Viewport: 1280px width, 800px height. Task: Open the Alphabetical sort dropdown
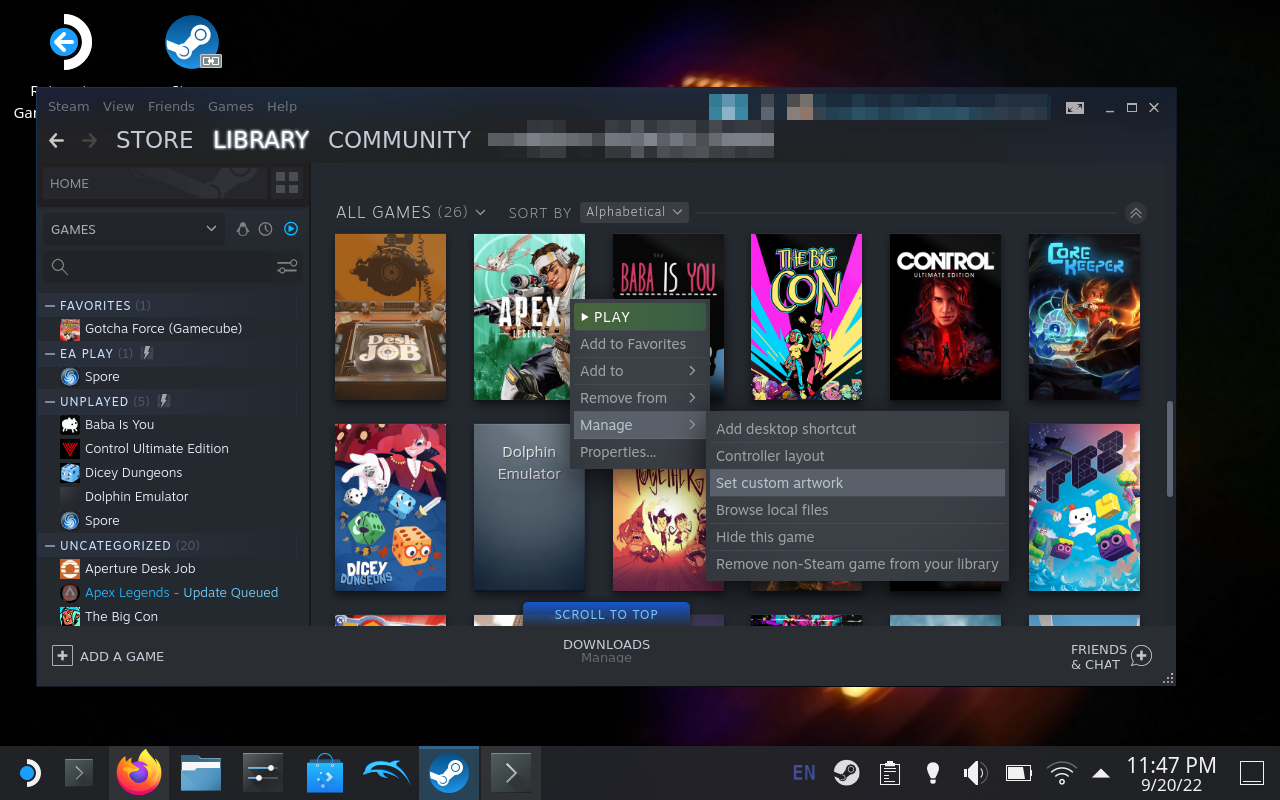point(634,211)
